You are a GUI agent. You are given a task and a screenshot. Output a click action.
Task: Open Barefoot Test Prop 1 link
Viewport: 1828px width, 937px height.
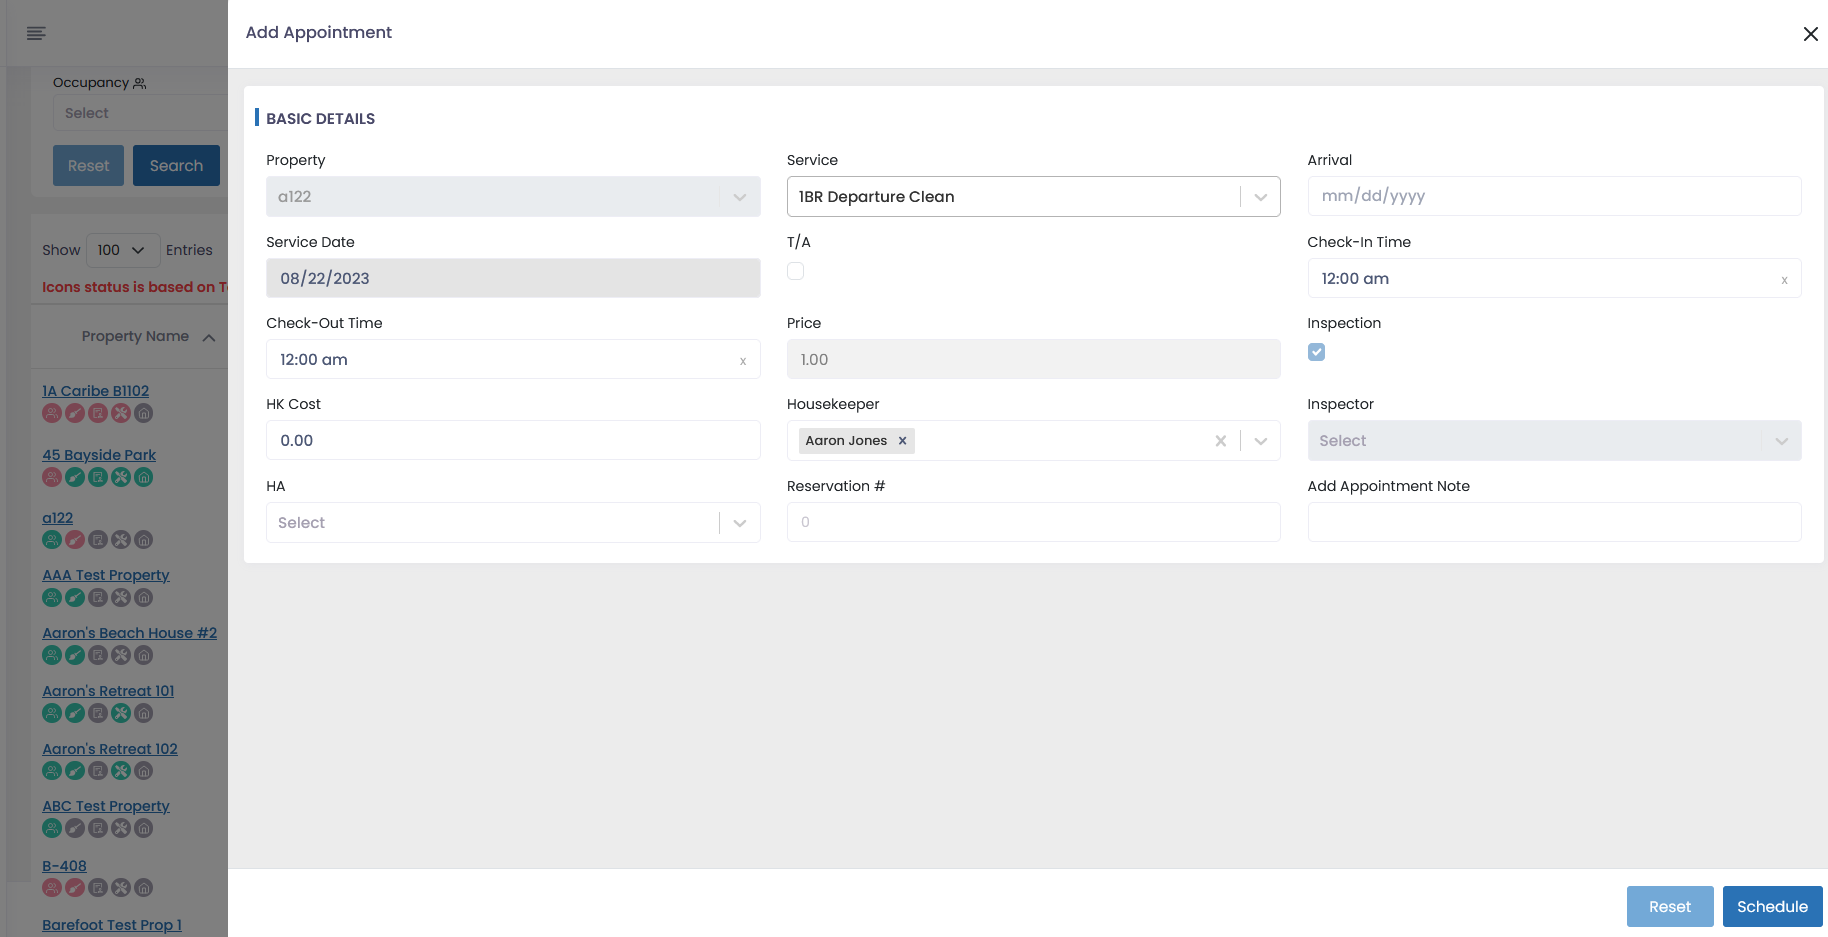click(112, 925)
